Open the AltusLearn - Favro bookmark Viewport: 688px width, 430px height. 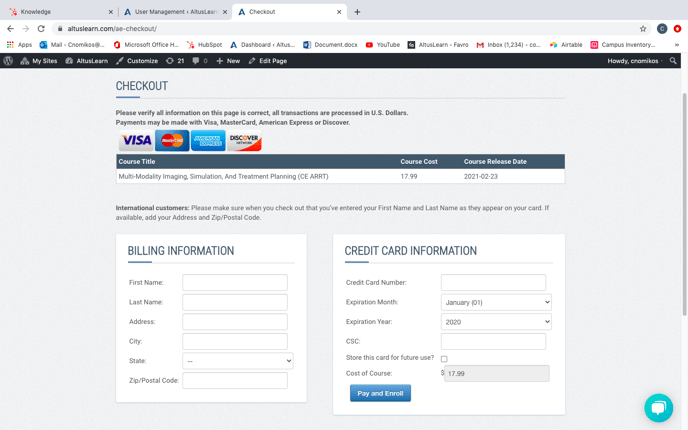(438, 45)
